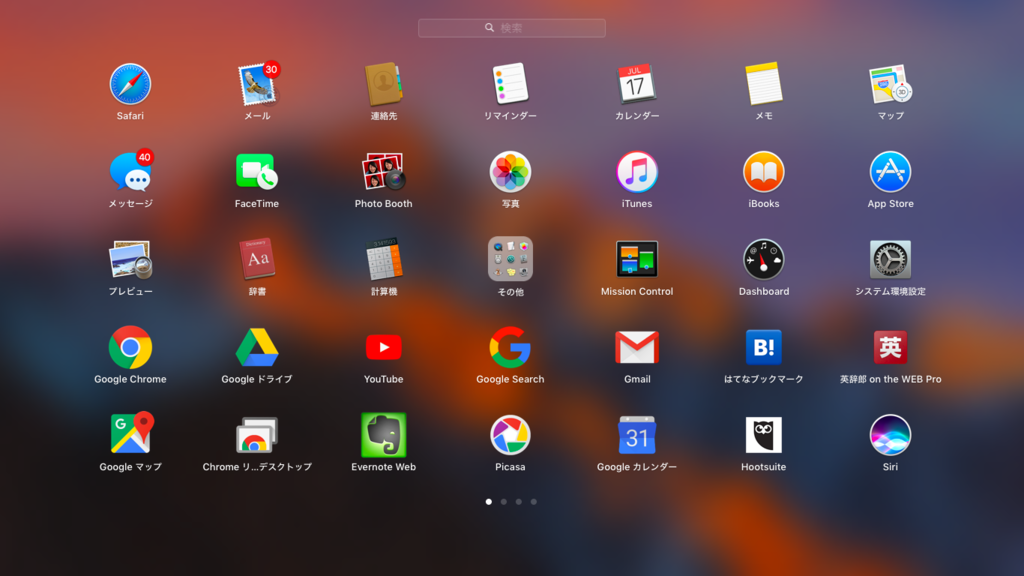Open システム環境設定 preferences

pyautogui.click(x=890, y=259)
